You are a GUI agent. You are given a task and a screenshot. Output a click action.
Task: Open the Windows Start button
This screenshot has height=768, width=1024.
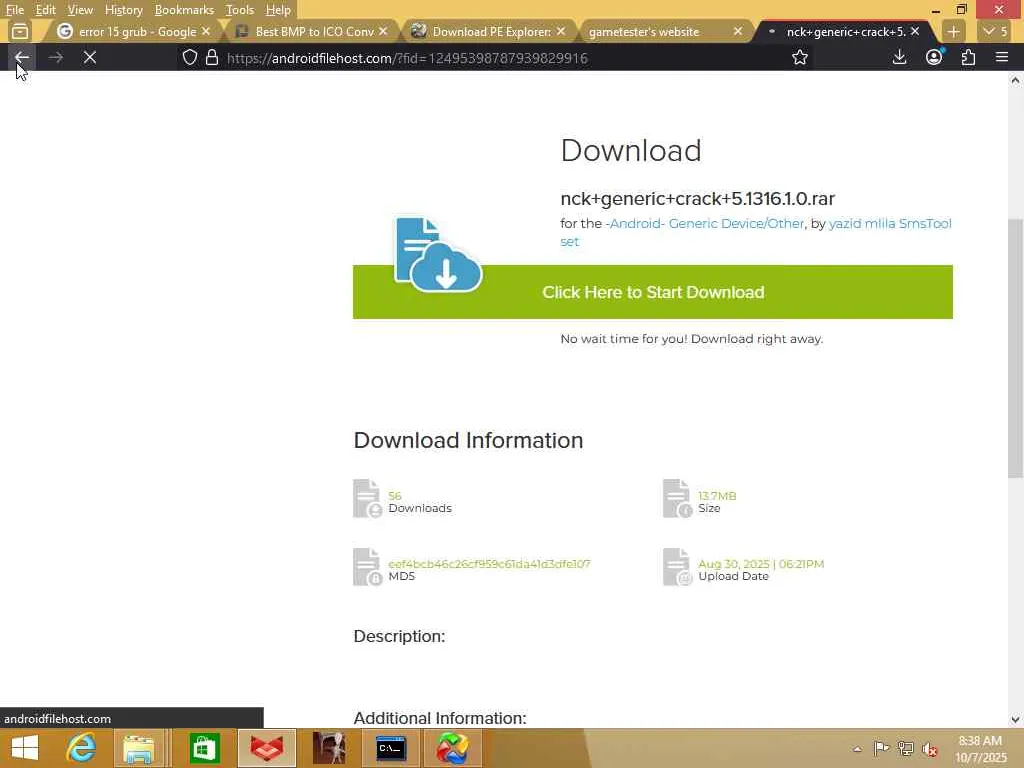25,748
